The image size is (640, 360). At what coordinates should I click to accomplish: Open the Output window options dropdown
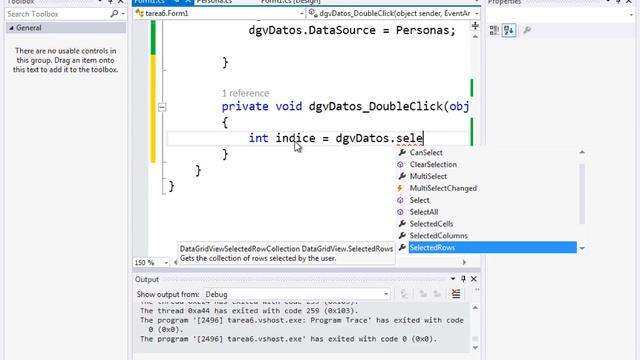(453, 279)
